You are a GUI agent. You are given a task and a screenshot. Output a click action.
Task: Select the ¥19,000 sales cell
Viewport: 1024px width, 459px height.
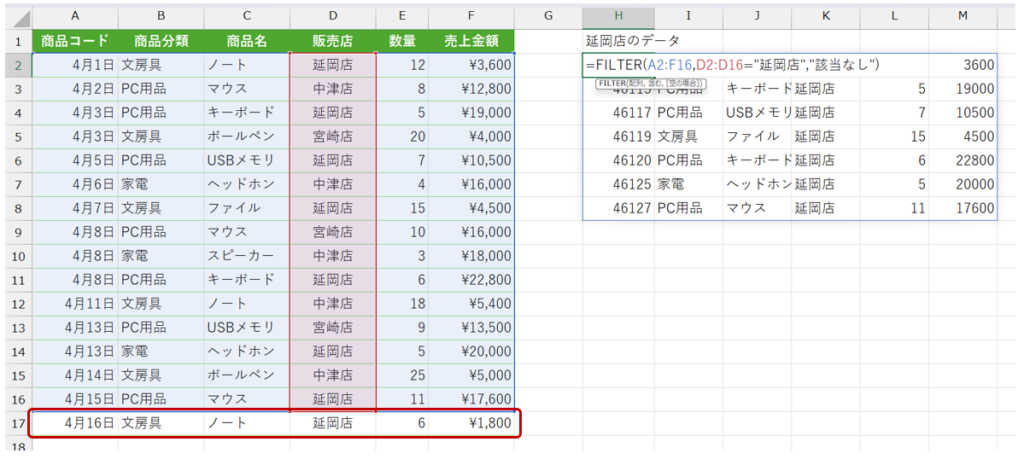click(472, 112)
